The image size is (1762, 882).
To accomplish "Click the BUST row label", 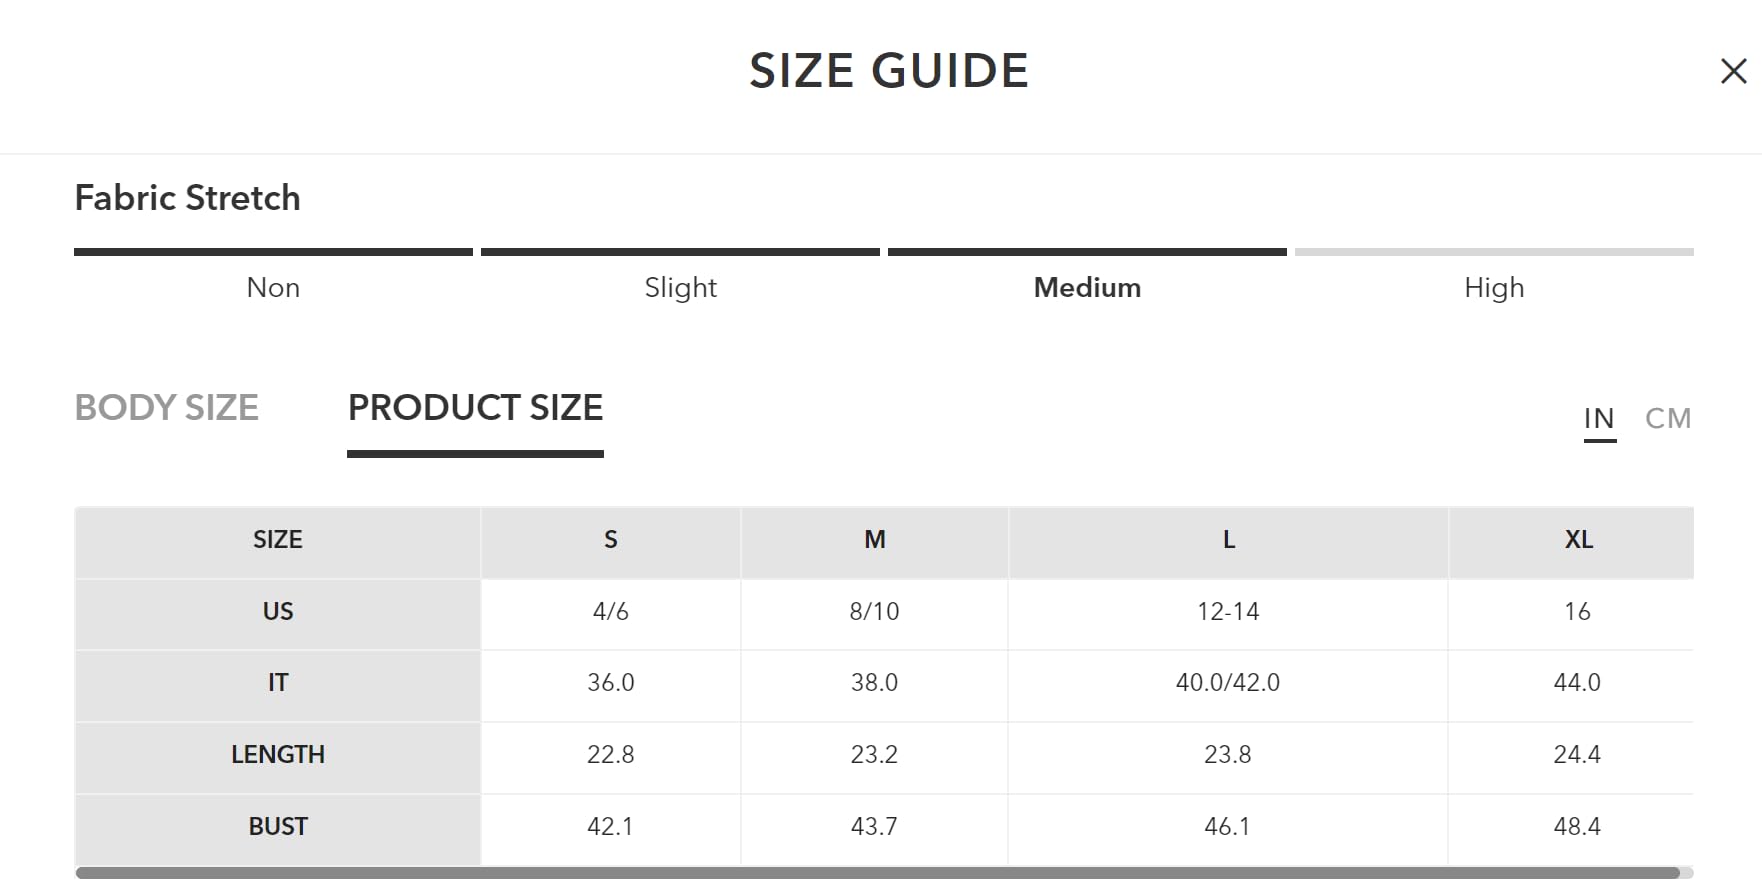I will coord(278,827).
